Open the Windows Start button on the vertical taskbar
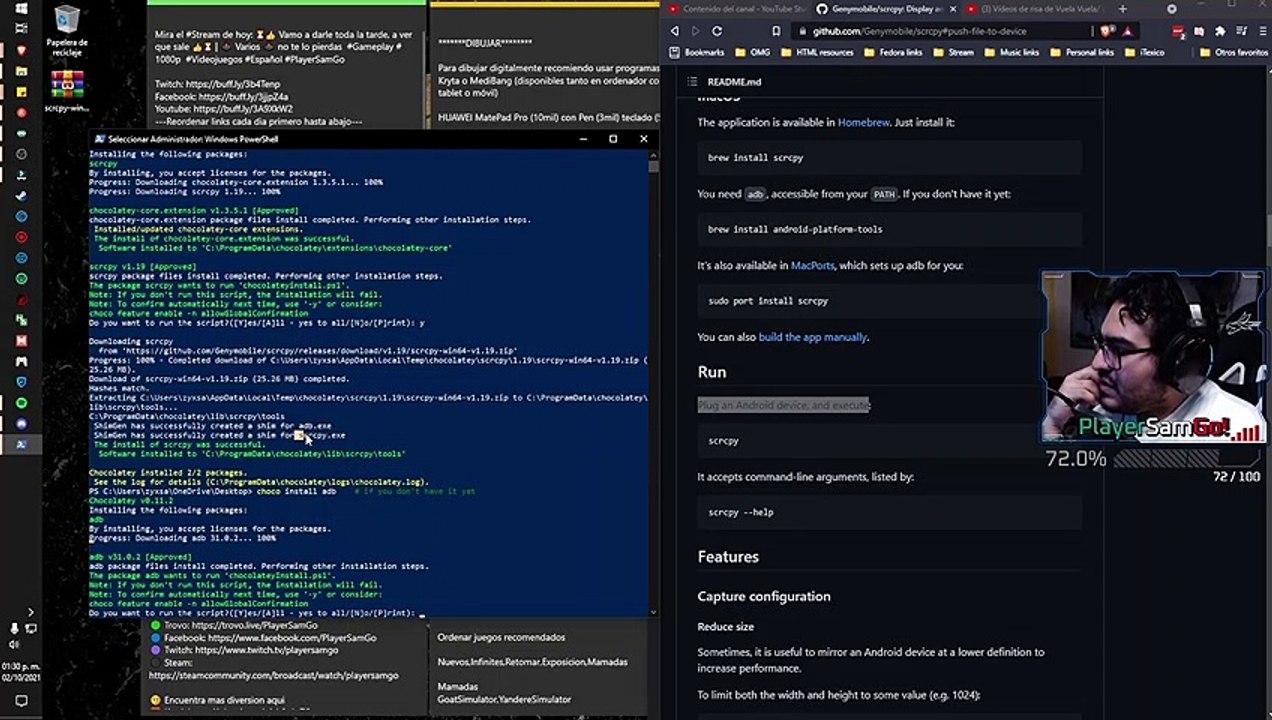This screenshot has width=1272, height=720. point(21,8)
